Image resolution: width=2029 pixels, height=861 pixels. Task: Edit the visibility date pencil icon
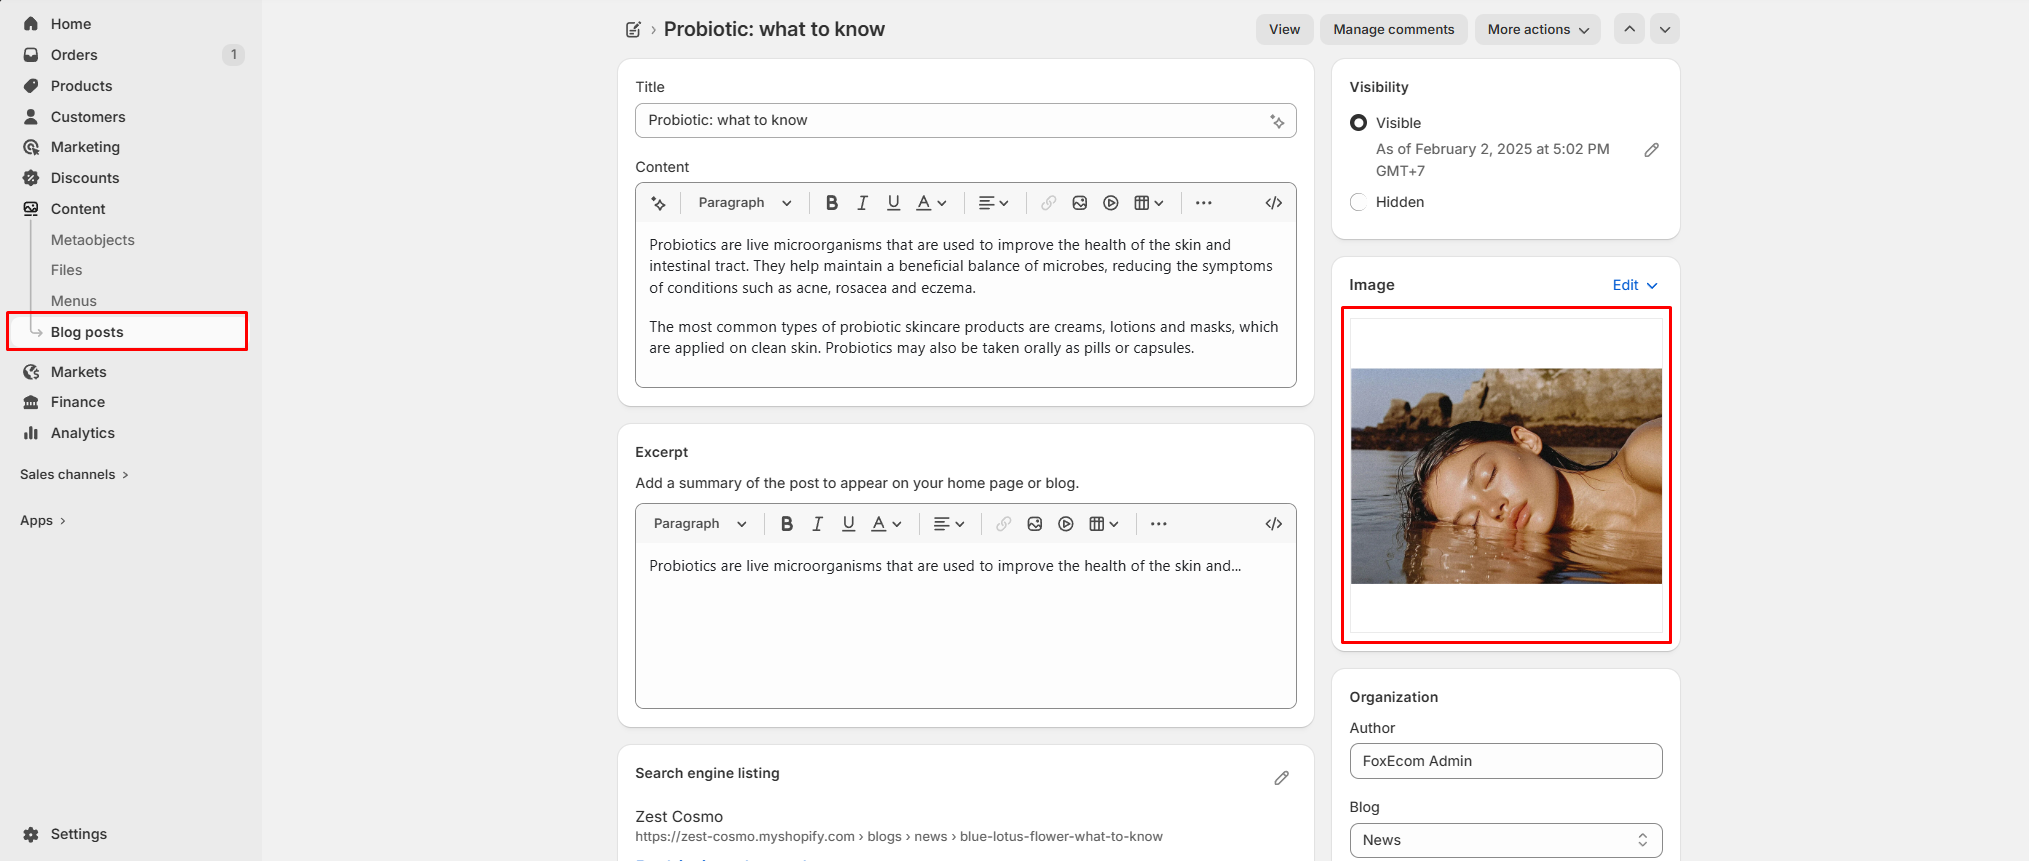pos(1651,150)
